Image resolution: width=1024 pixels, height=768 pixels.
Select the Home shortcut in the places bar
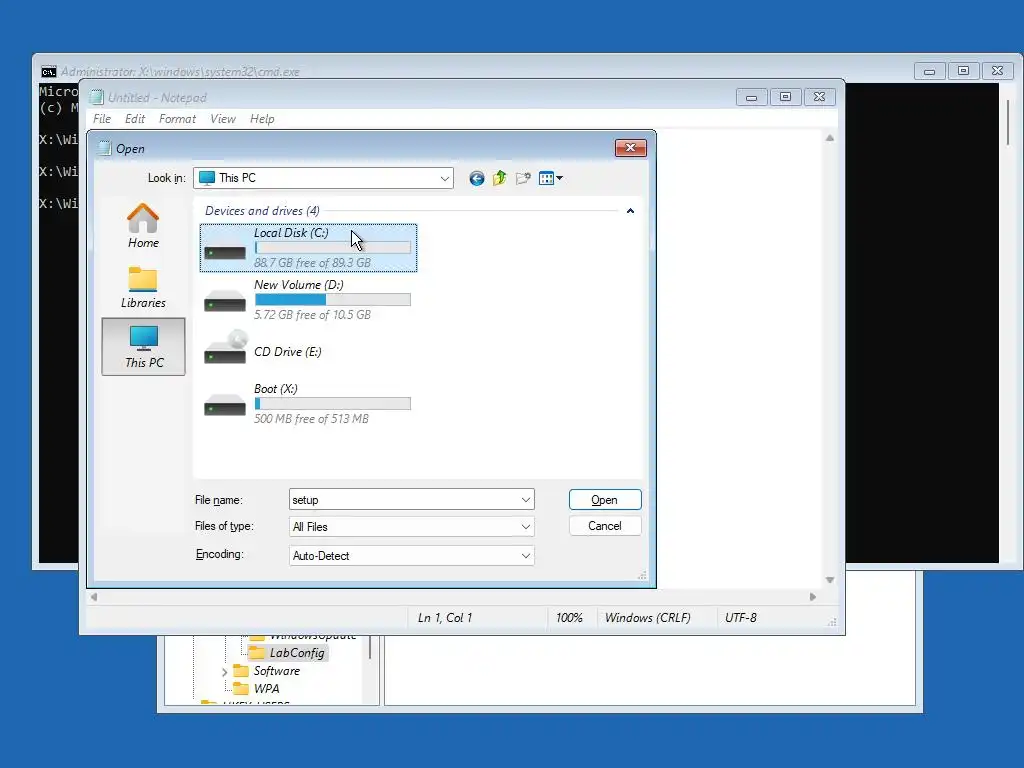coord(143,225)
